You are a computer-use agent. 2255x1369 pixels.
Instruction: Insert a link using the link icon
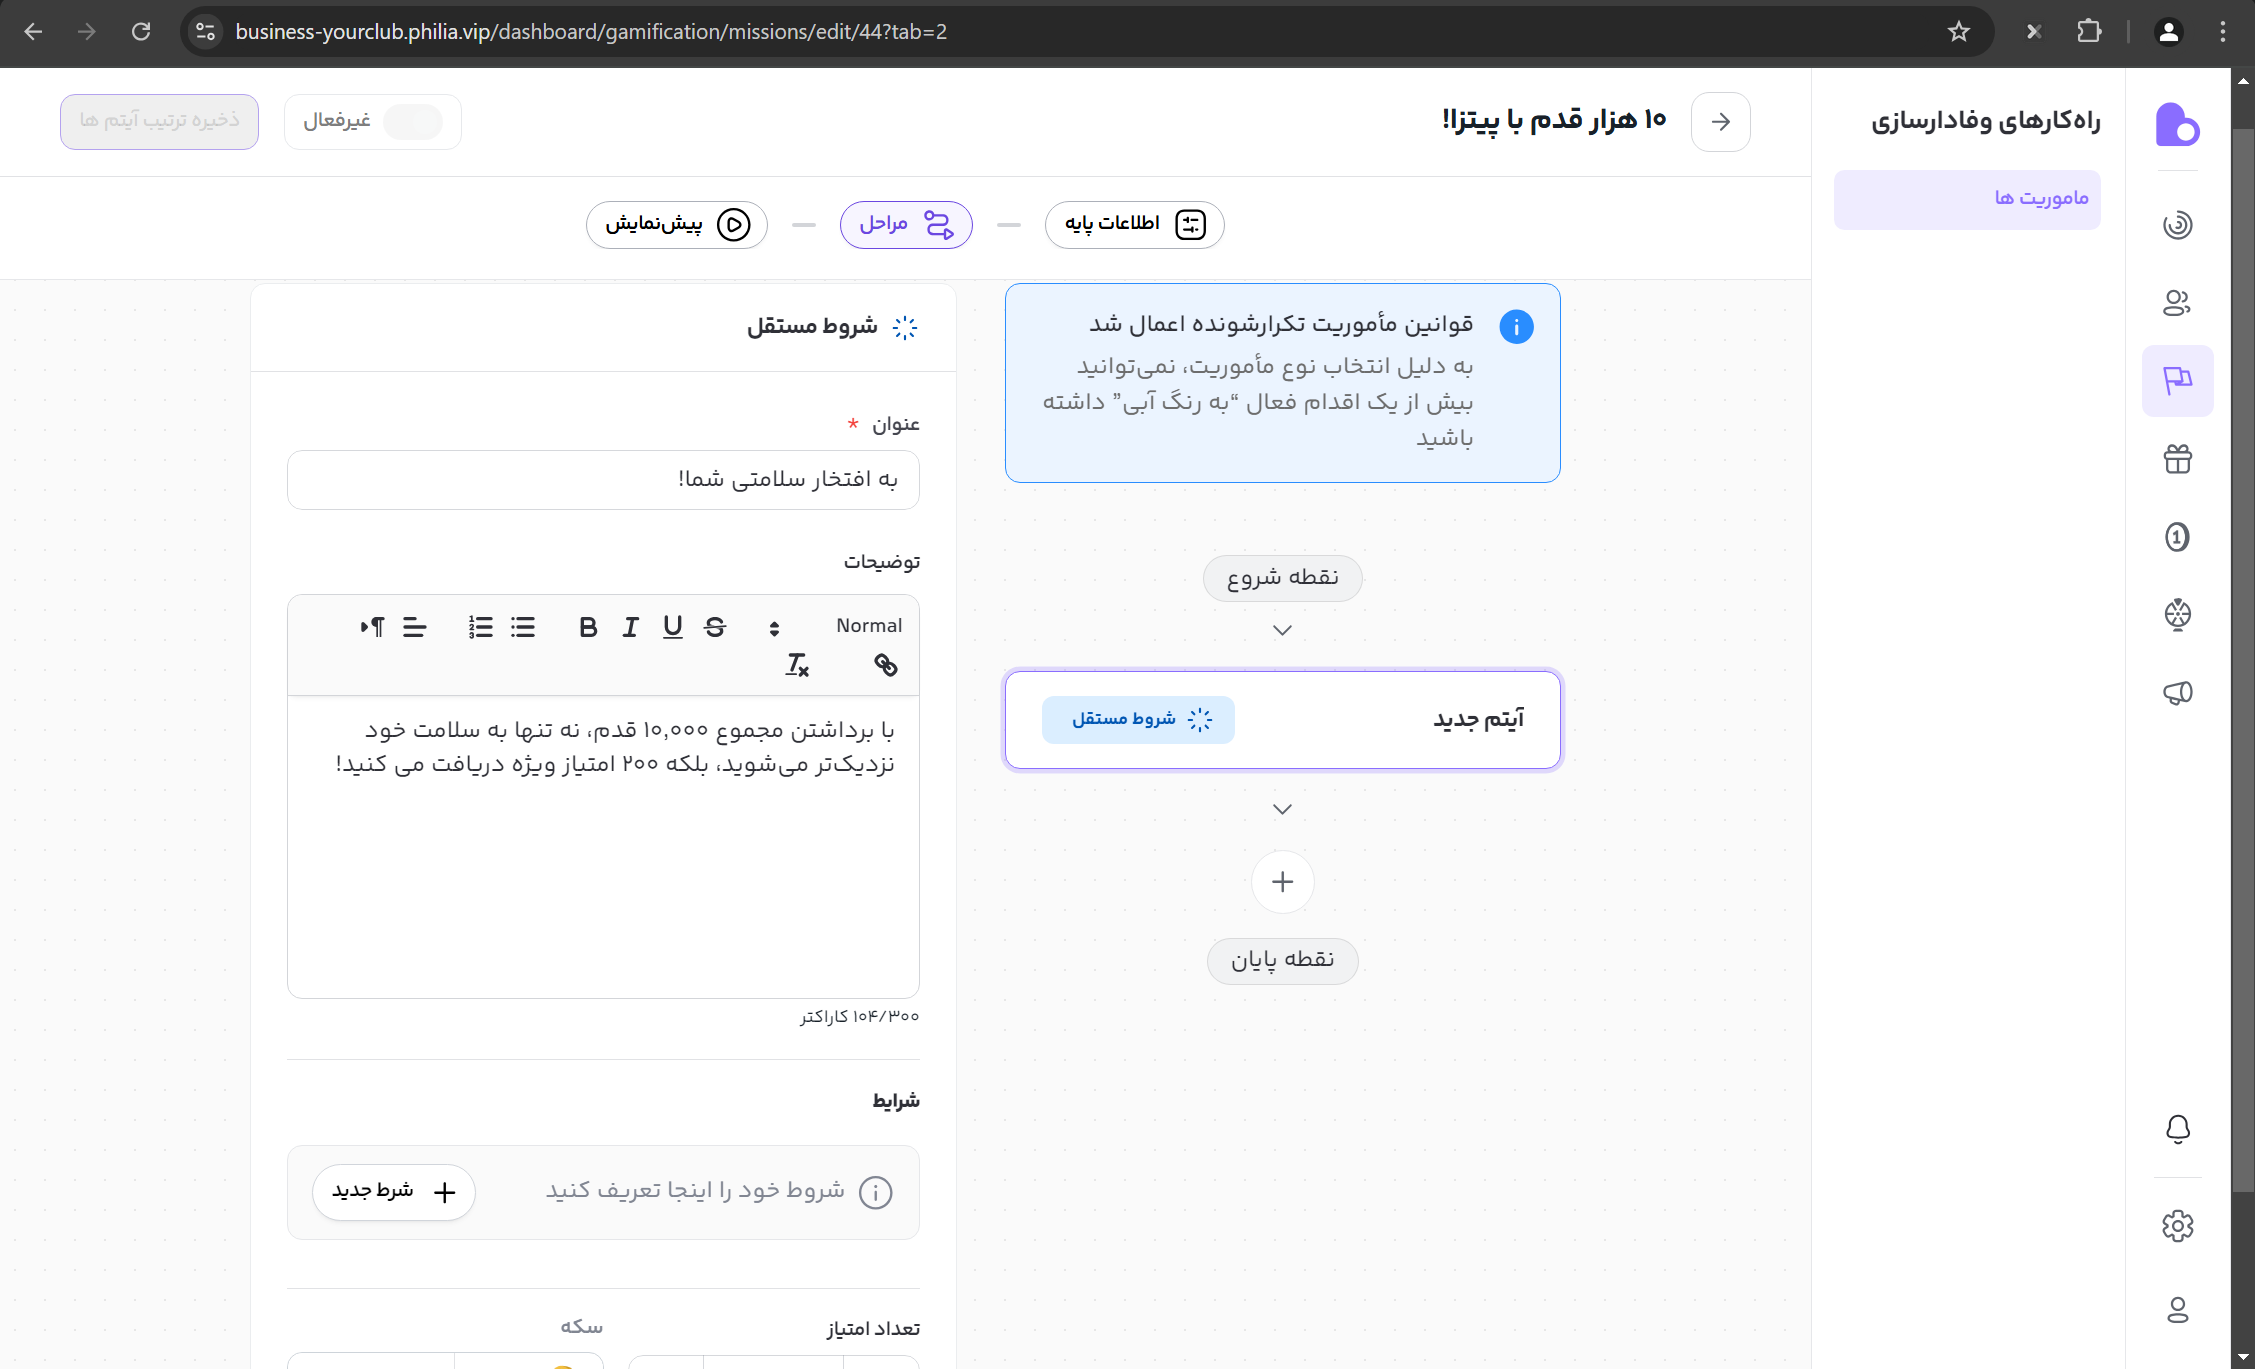click(x=885, y=665)
